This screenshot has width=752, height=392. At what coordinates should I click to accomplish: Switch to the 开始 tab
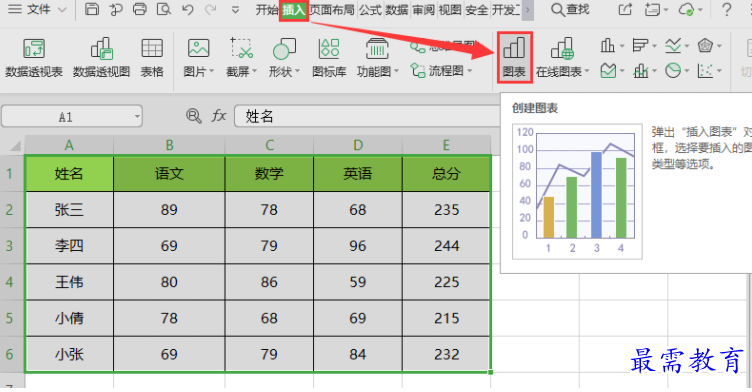click(x=267, y=10)
